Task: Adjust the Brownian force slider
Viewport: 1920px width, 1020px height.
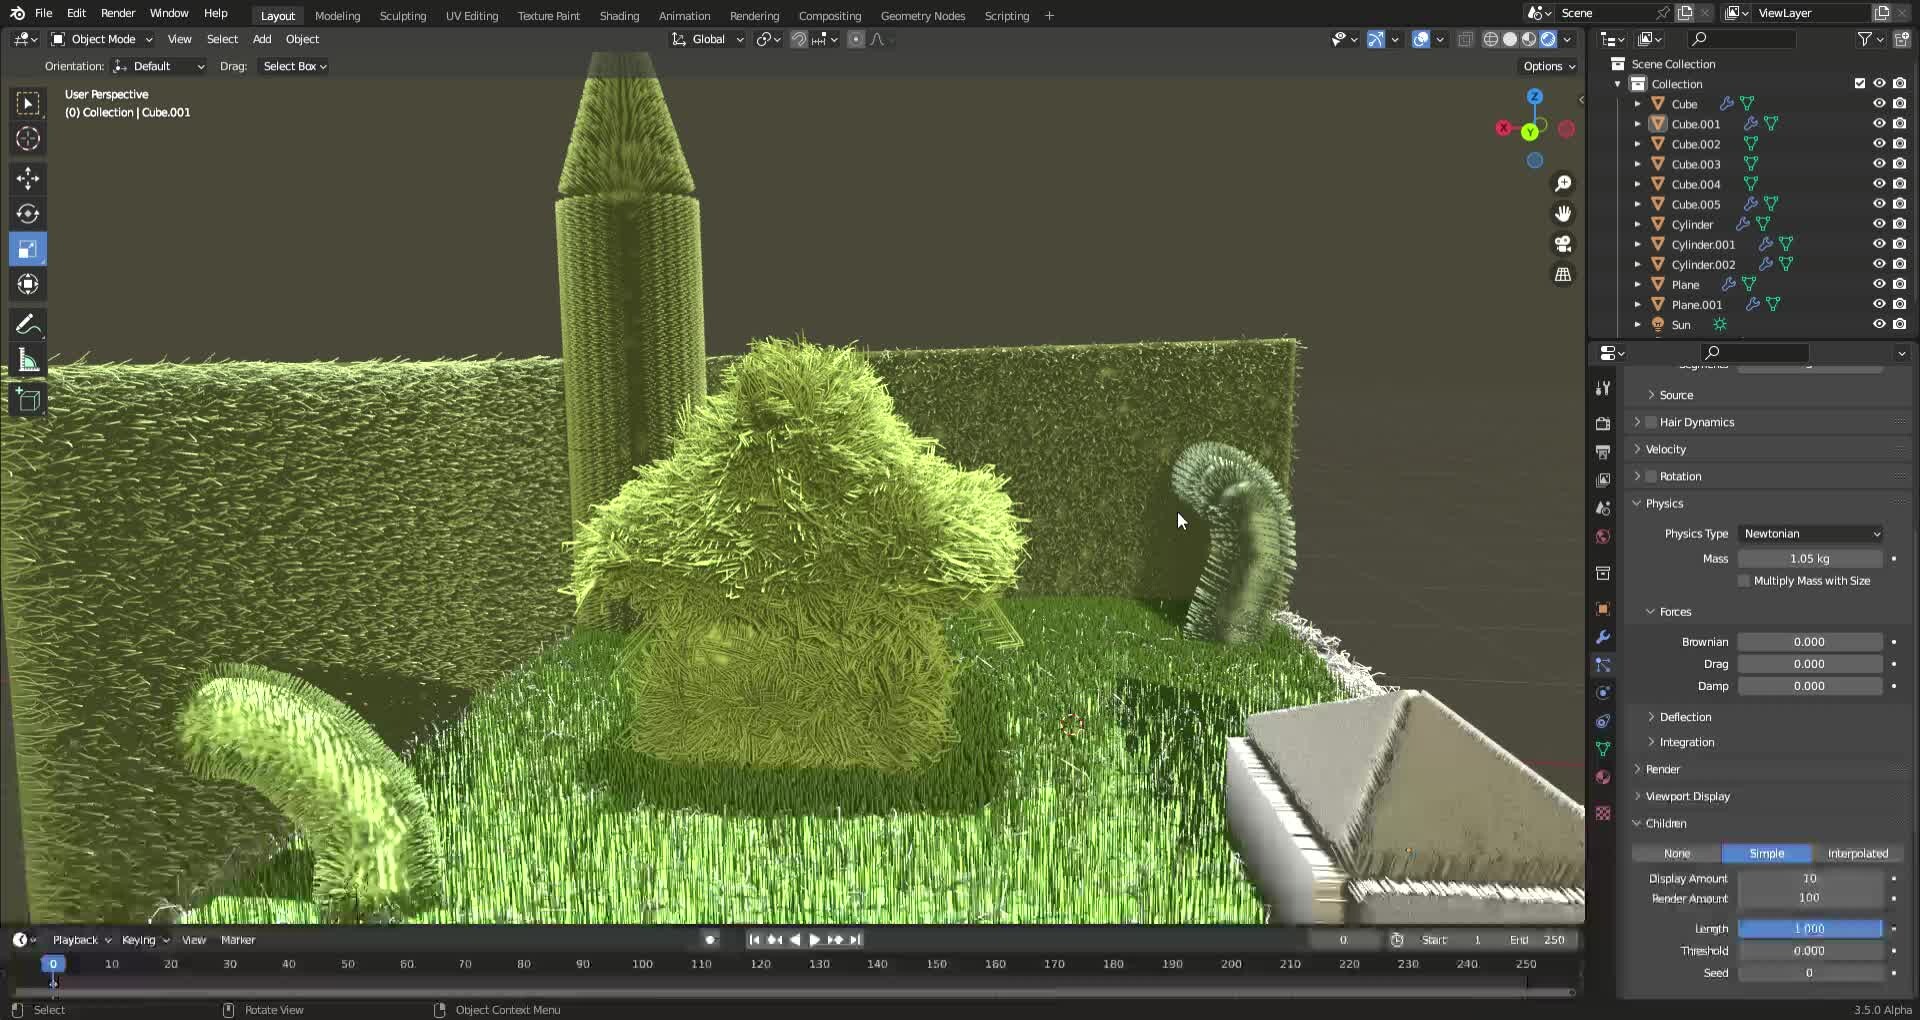Action: (1811, 641)
